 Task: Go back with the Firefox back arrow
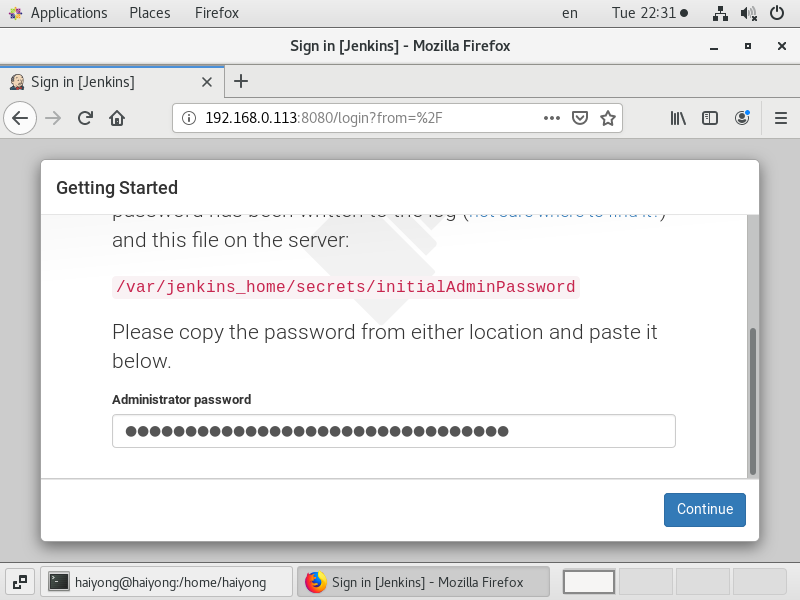(x=20, y=118)
